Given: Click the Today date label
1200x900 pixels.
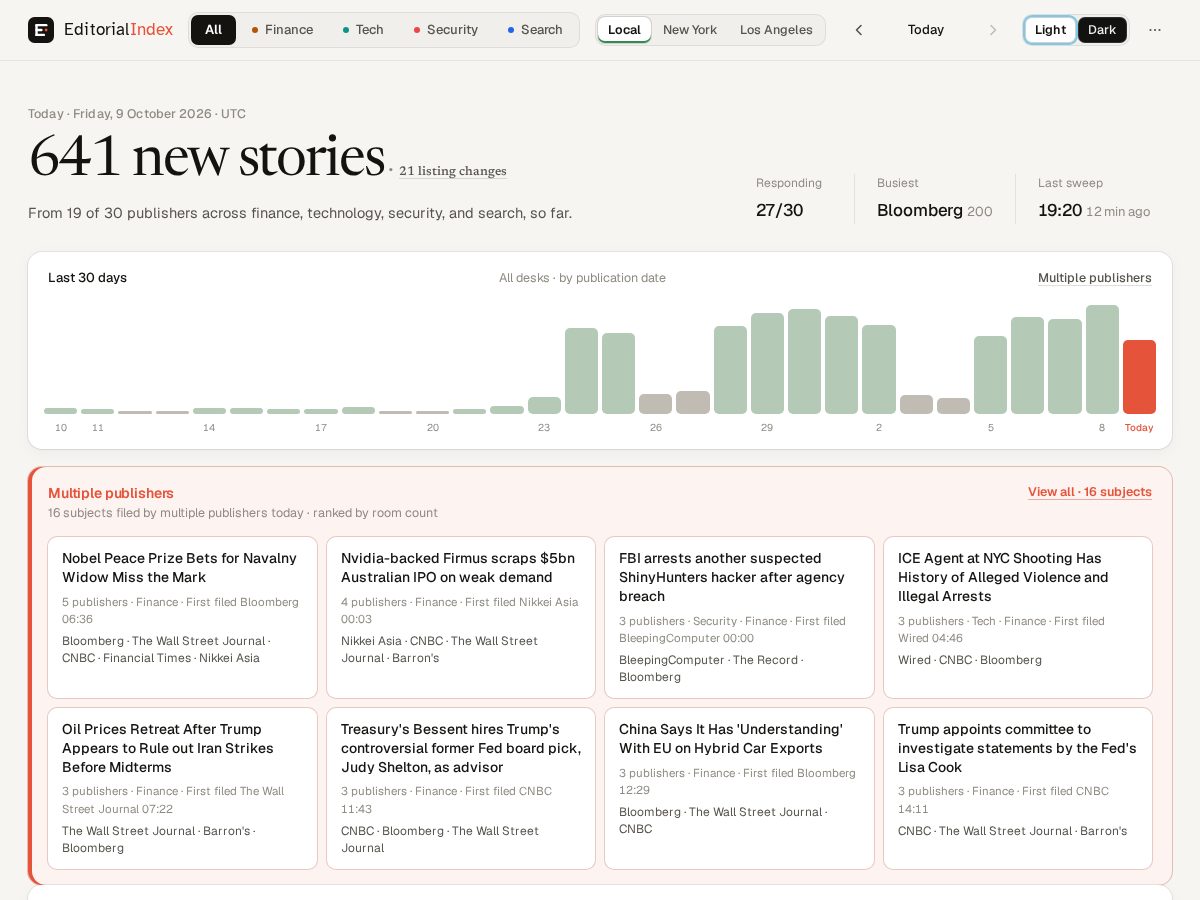Looking at the screenshot, I should click(926, 30).
